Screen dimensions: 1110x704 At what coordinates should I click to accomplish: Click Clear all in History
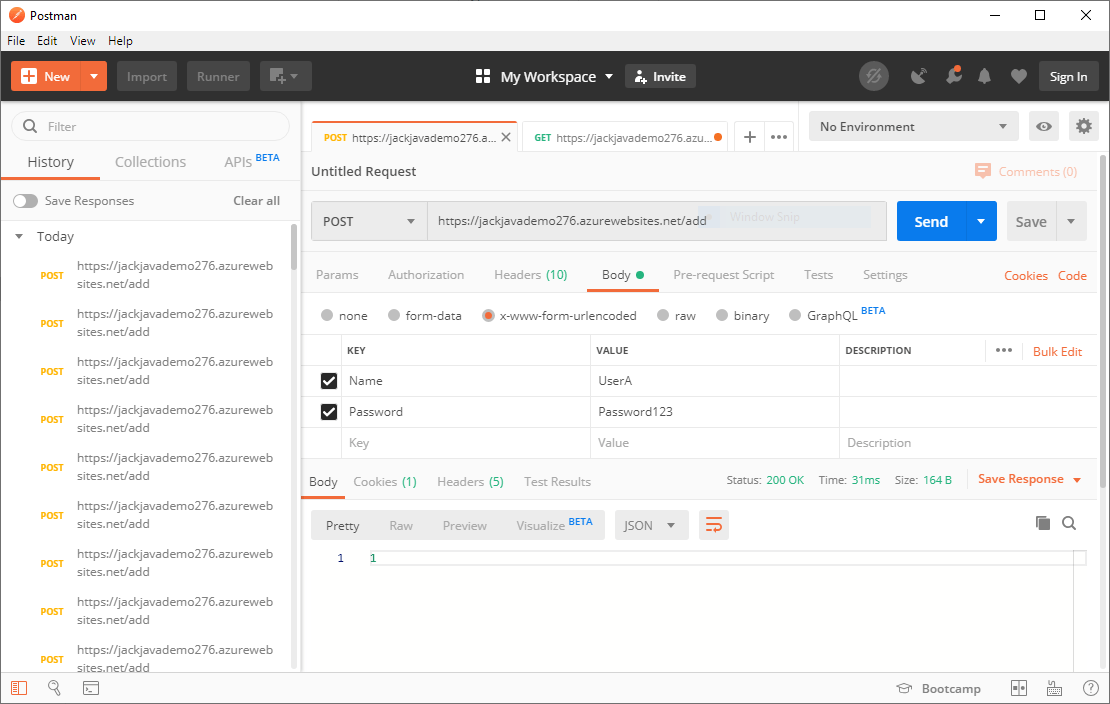pos(256,200)
